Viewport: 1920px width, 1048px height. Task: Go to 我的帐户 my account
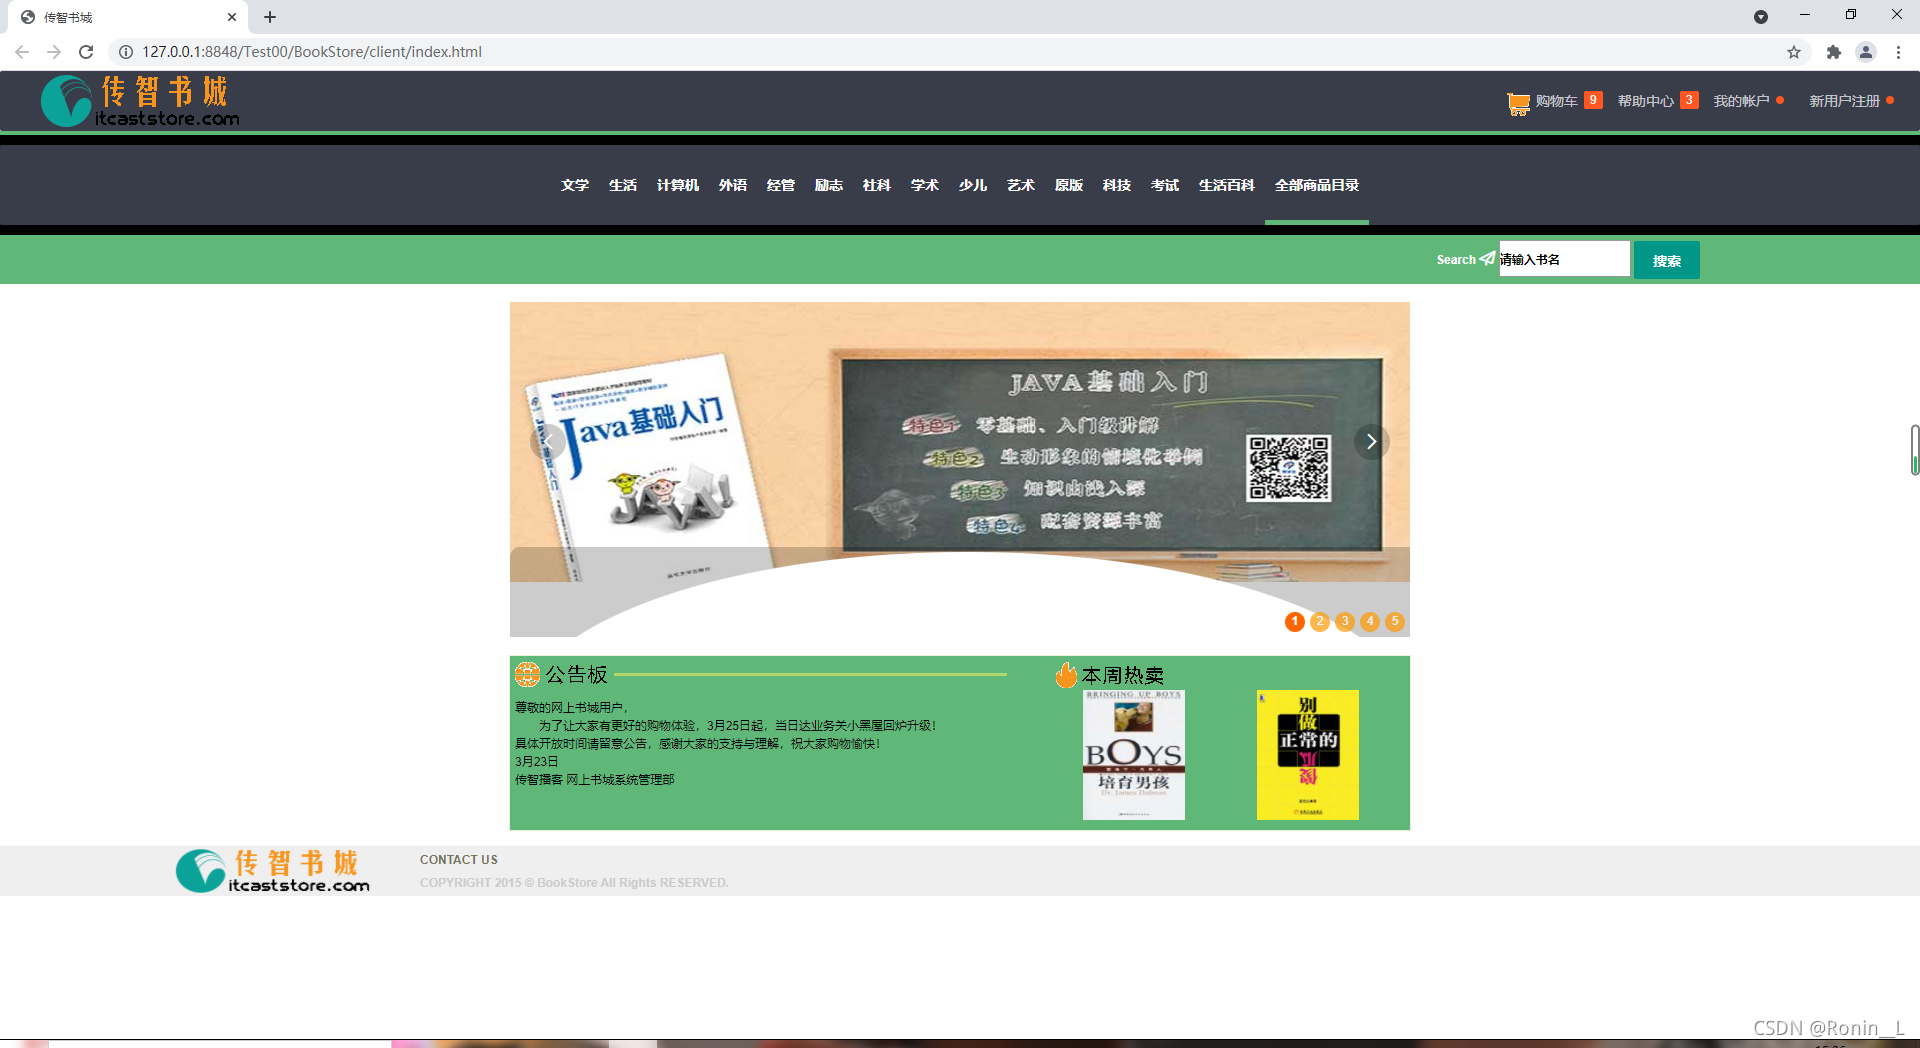[x=1741, y=101]
